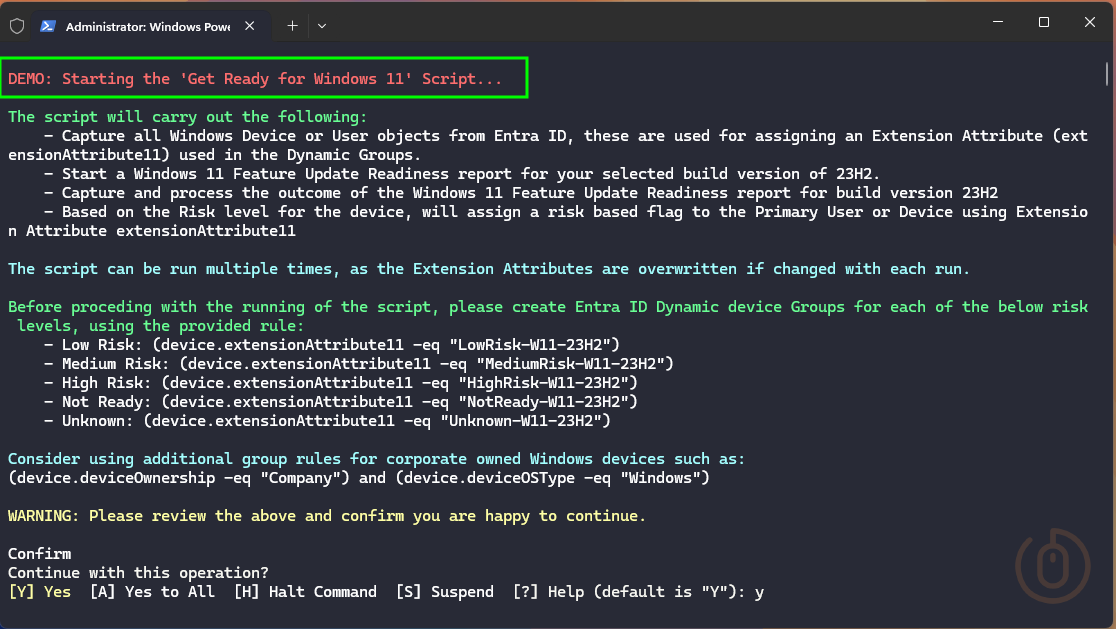Click the scrollbar thumb on the right edge

point(1106,75)
